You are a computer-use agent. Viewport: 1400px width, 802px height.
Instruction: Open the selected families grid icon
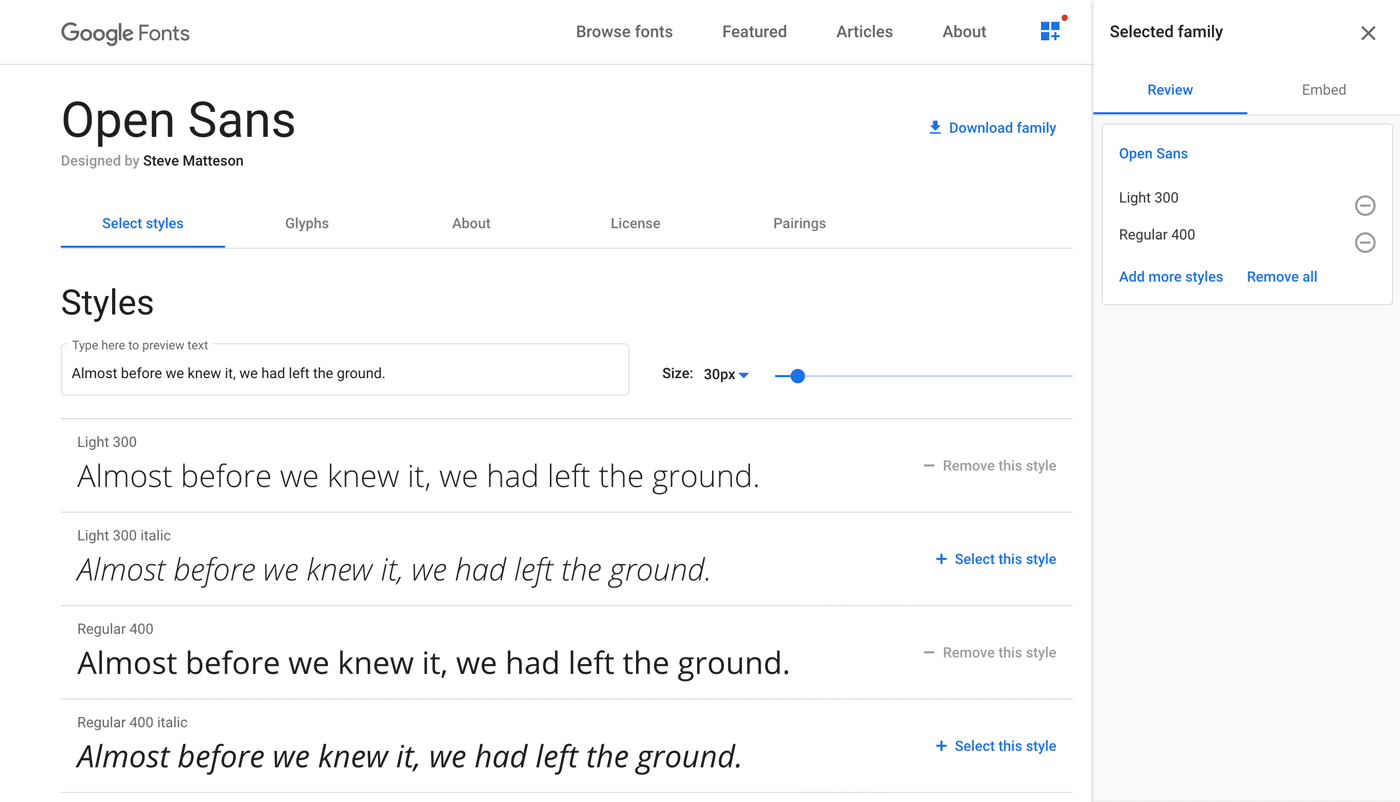pyautogui.click(x=1050, y=31)
